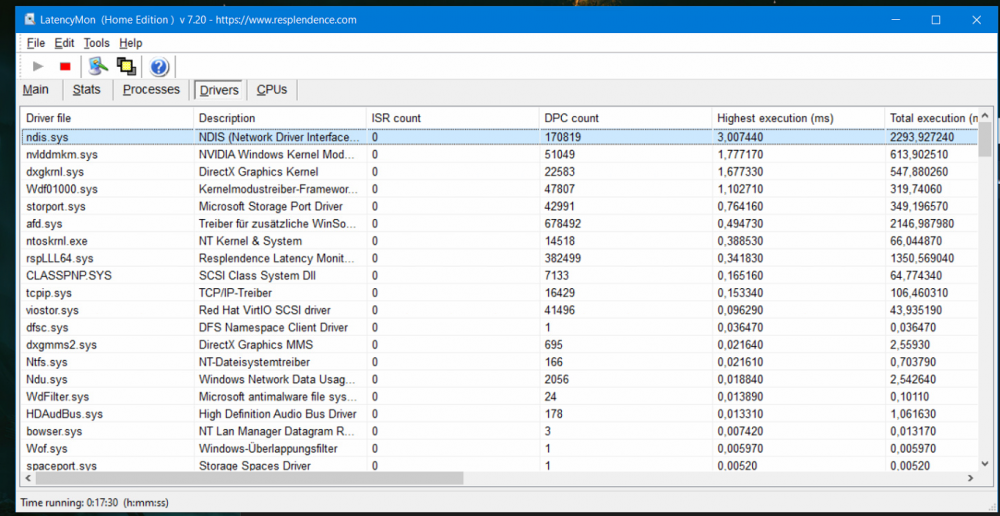Select the ndis.sys driver row
Image resolution: width=1000 pixels, height=516 pixels.
(x=499, y=137)
